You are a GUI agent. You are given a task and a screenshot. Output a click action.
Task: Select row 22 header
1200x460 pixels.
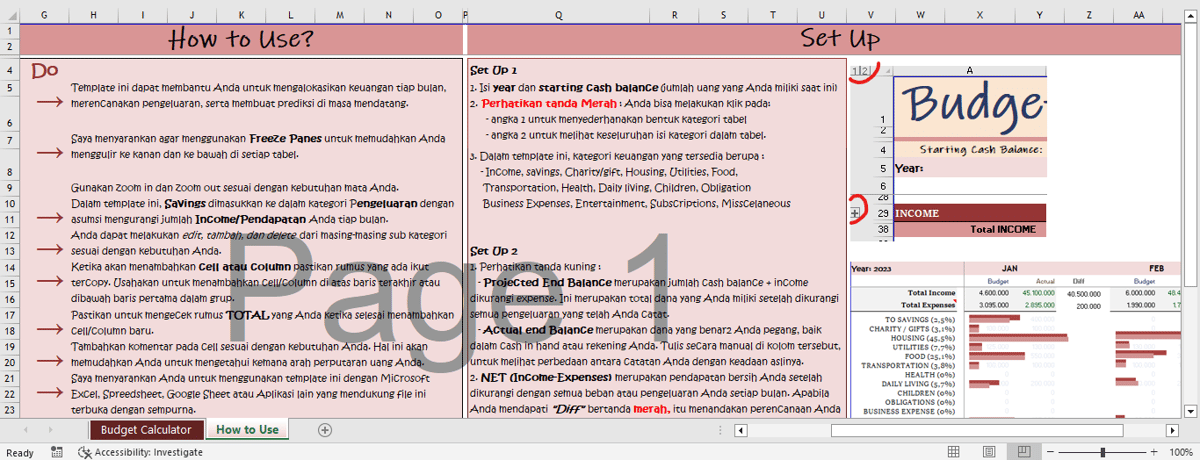pyautogui.click(x=9, y=394)
